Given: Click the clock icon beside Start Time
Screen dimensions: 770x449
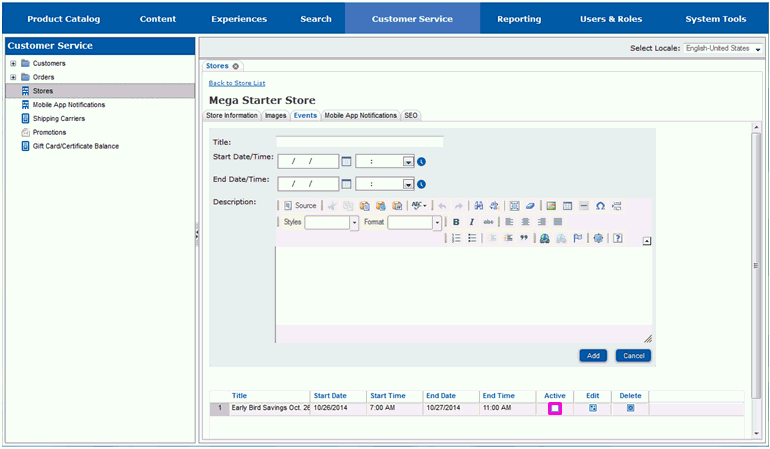Looking at the screenshot, I should [421, 162].
